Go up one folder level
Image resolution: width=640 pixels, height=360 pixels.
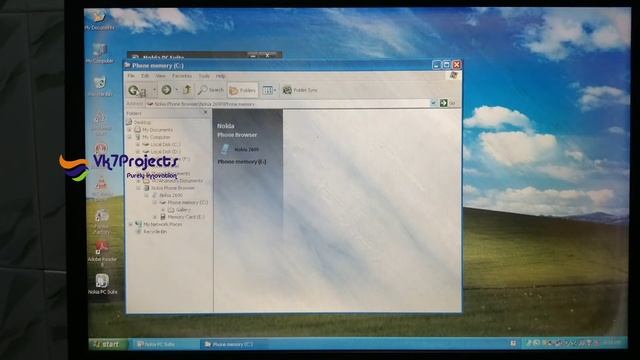click(x=187, y=90)
